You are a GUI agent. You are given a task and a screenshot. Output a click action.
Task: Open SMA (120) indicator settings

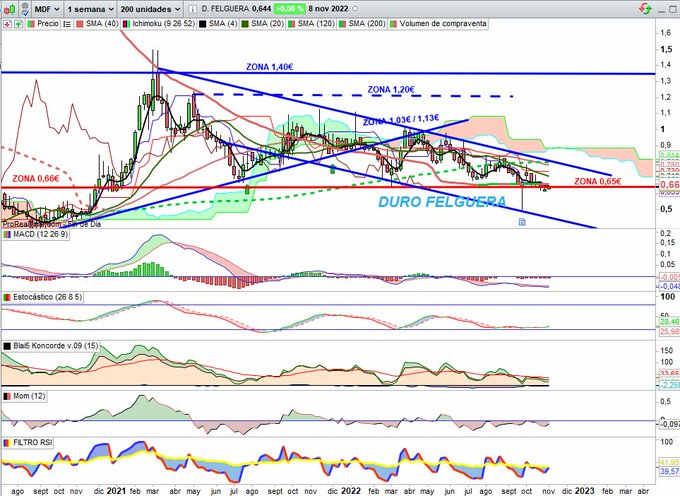(316, 23)
